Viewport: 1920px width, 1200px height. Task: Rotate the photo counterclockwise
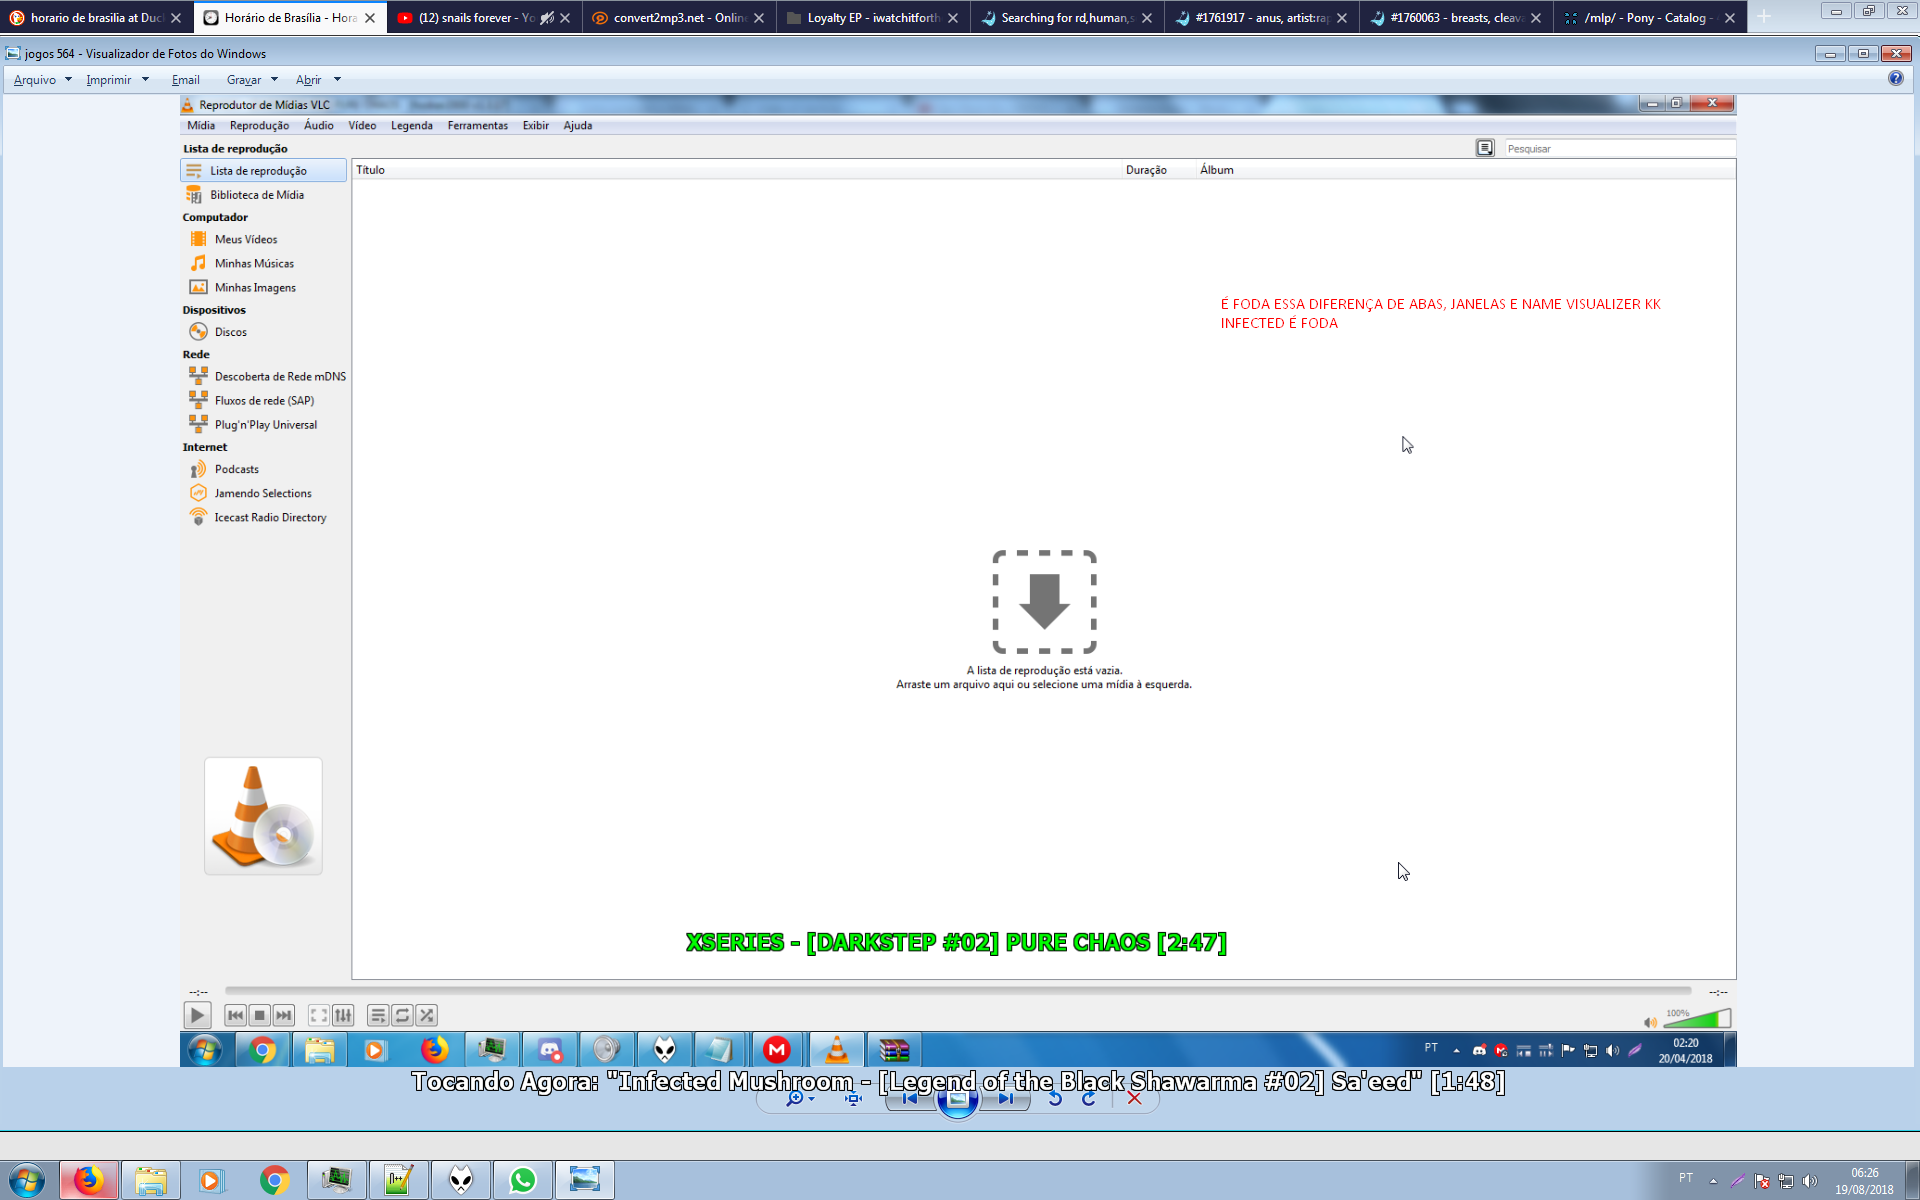1055,1099
